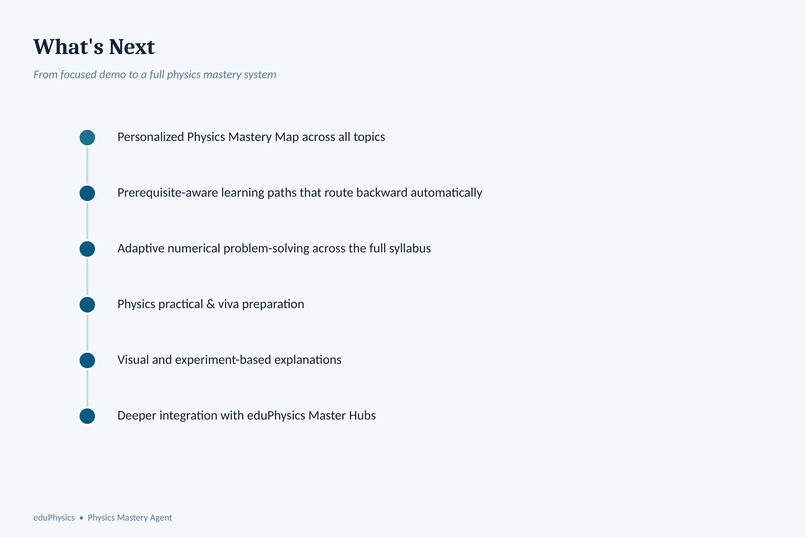Screen dimensions: 806x537
Task: Click the timeline dot beside Personalized Physics Mastery Map
Action: click(87, 137)
